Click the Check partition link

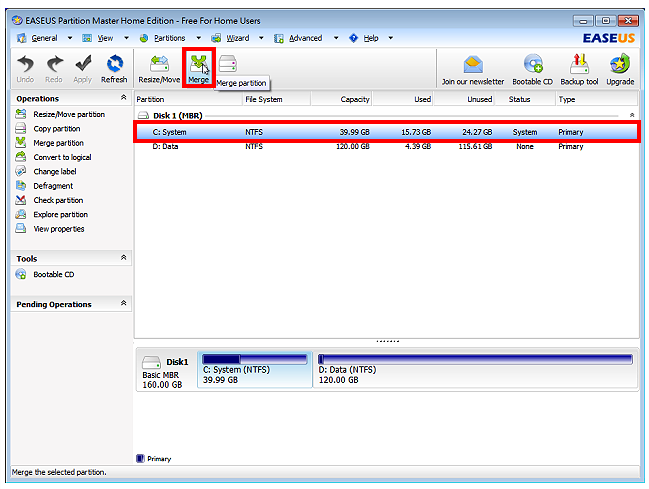pyautogui.click(x=58, y=200)
